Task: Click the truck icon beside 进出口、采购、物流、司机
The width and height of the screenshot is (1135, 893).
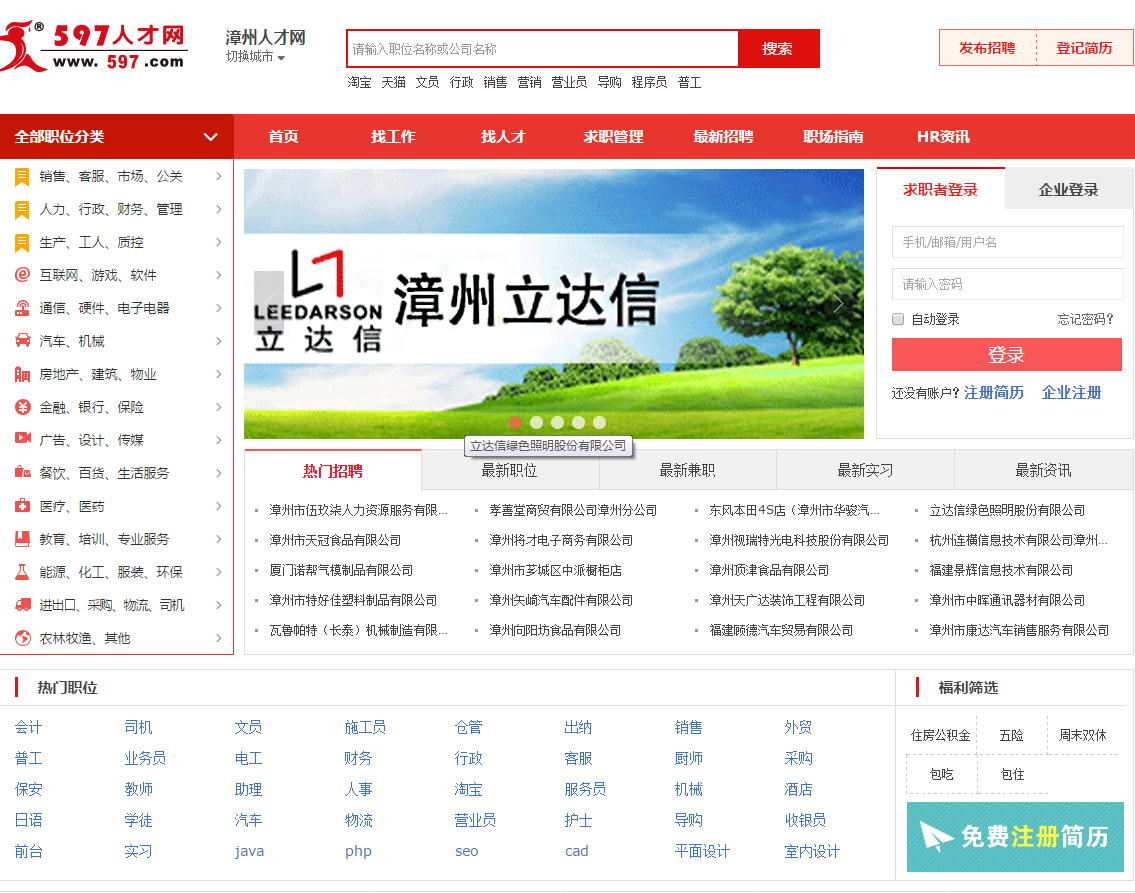Action: (22, 604)
